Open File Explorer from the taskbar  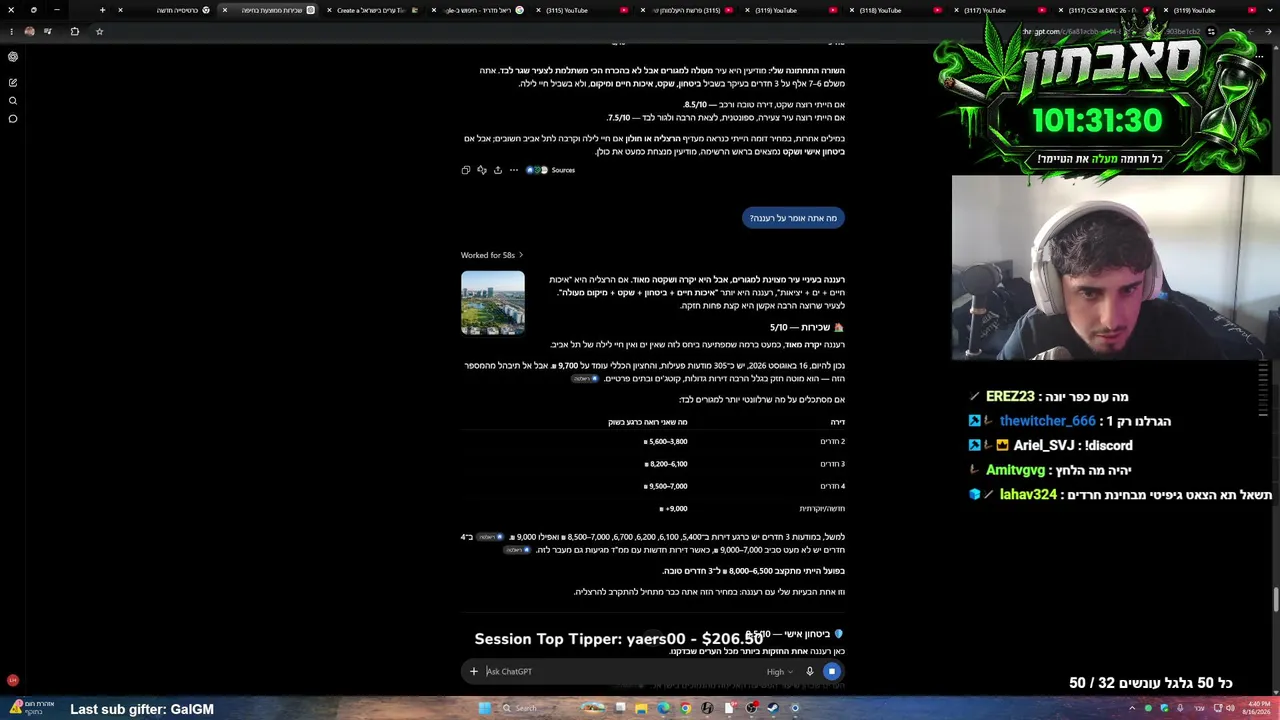click(642, 708)
